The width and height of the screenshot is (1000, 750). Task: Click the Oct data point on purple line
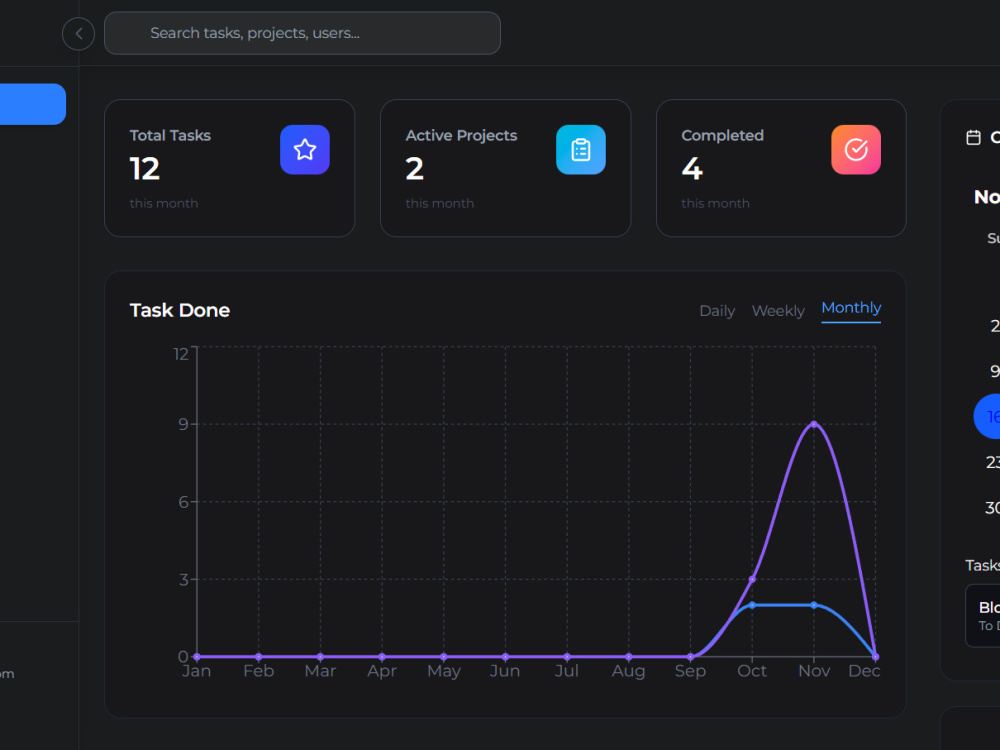pos(752,579)
